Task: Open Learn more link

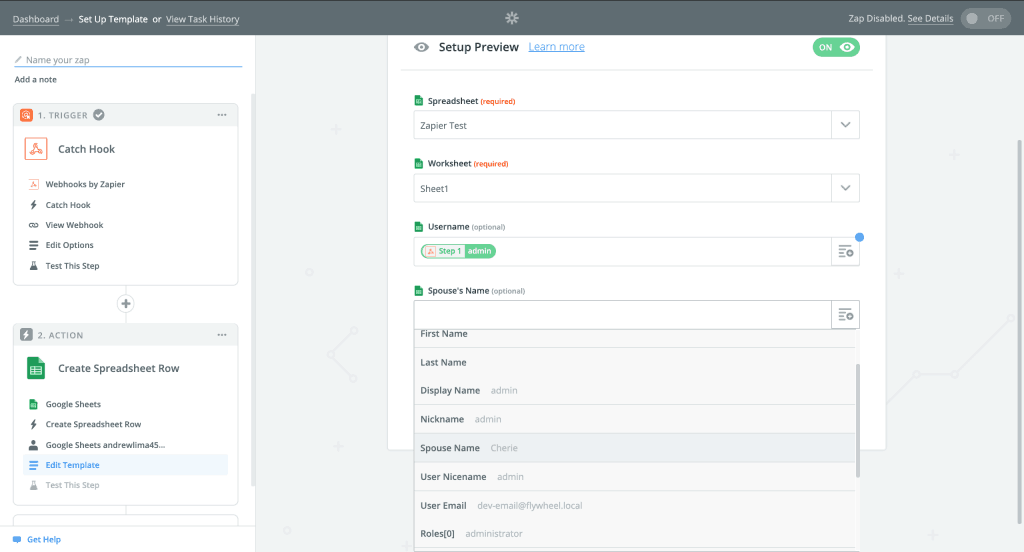Action: (556, 47)
